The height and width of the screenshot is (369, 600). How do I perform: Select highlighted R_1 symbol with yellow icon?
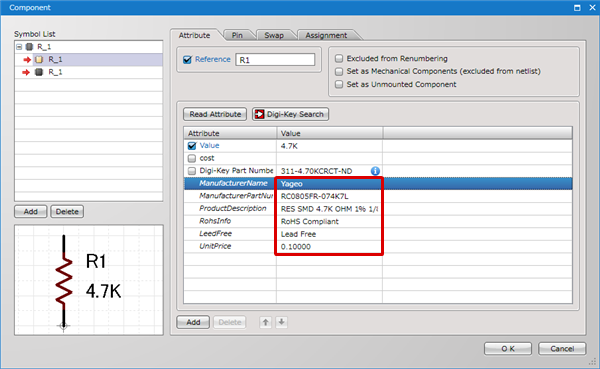[x=88, y=60]
